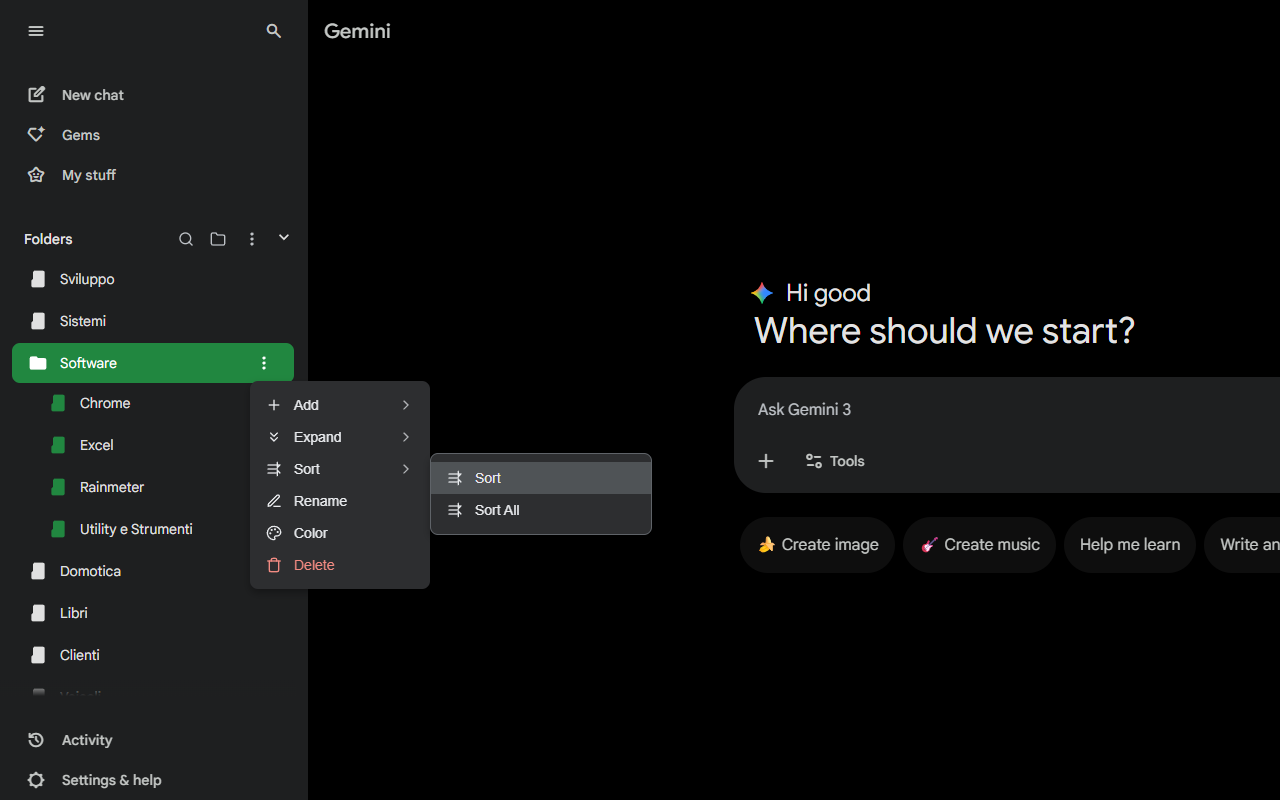Open the Activity page
This screenshot has width=1280, height=800.
click(87, 740)
